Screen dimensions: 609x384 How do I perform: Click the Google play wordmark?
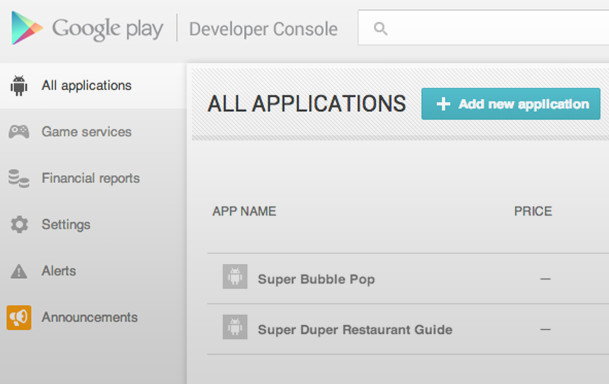tap(108, 29)
